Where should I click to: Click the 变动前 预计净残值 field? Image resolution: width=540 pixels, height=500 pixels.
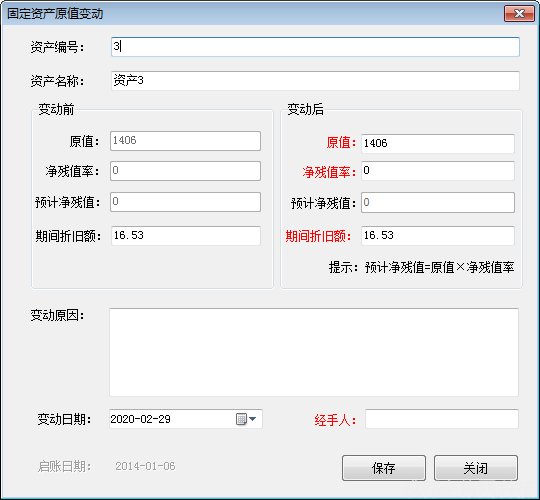coord(185,202)
